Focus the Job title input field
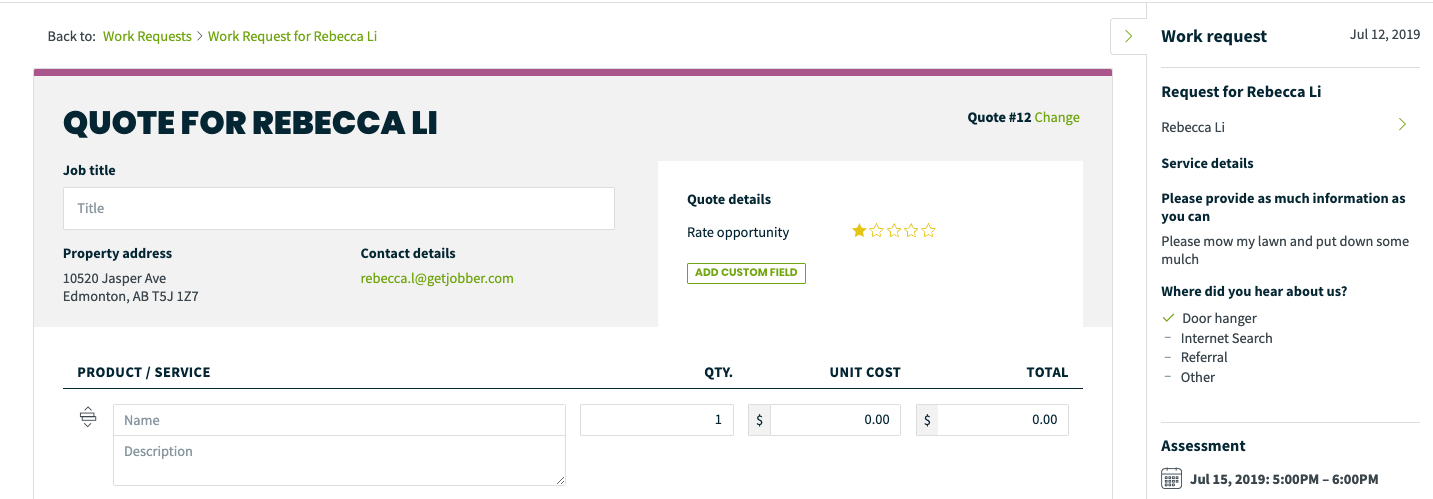 339,208
